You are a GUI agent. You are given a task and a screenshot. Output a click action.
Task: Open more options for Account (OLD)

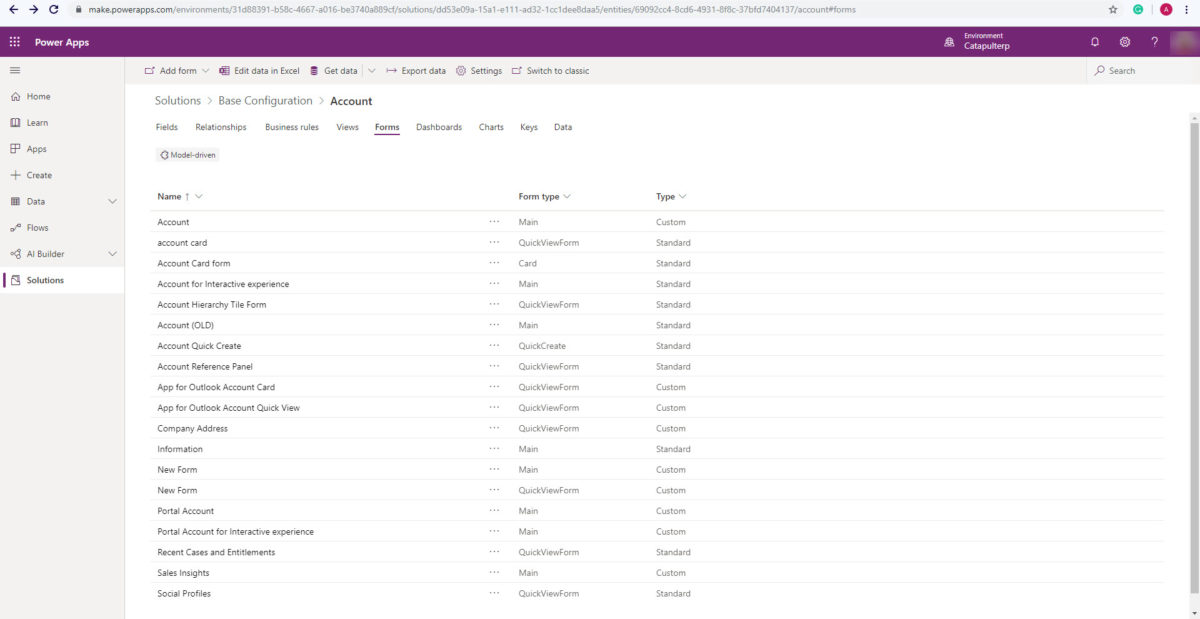tap(494, 325)
